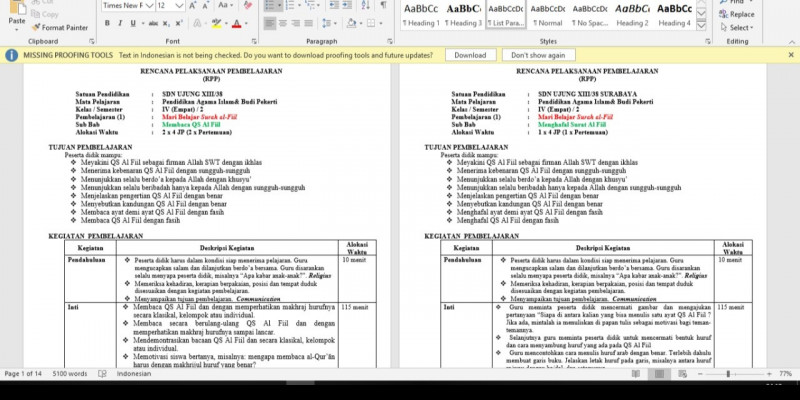Expand highlight color options arrow
800x400 pixels.
(x=226, y=23)
